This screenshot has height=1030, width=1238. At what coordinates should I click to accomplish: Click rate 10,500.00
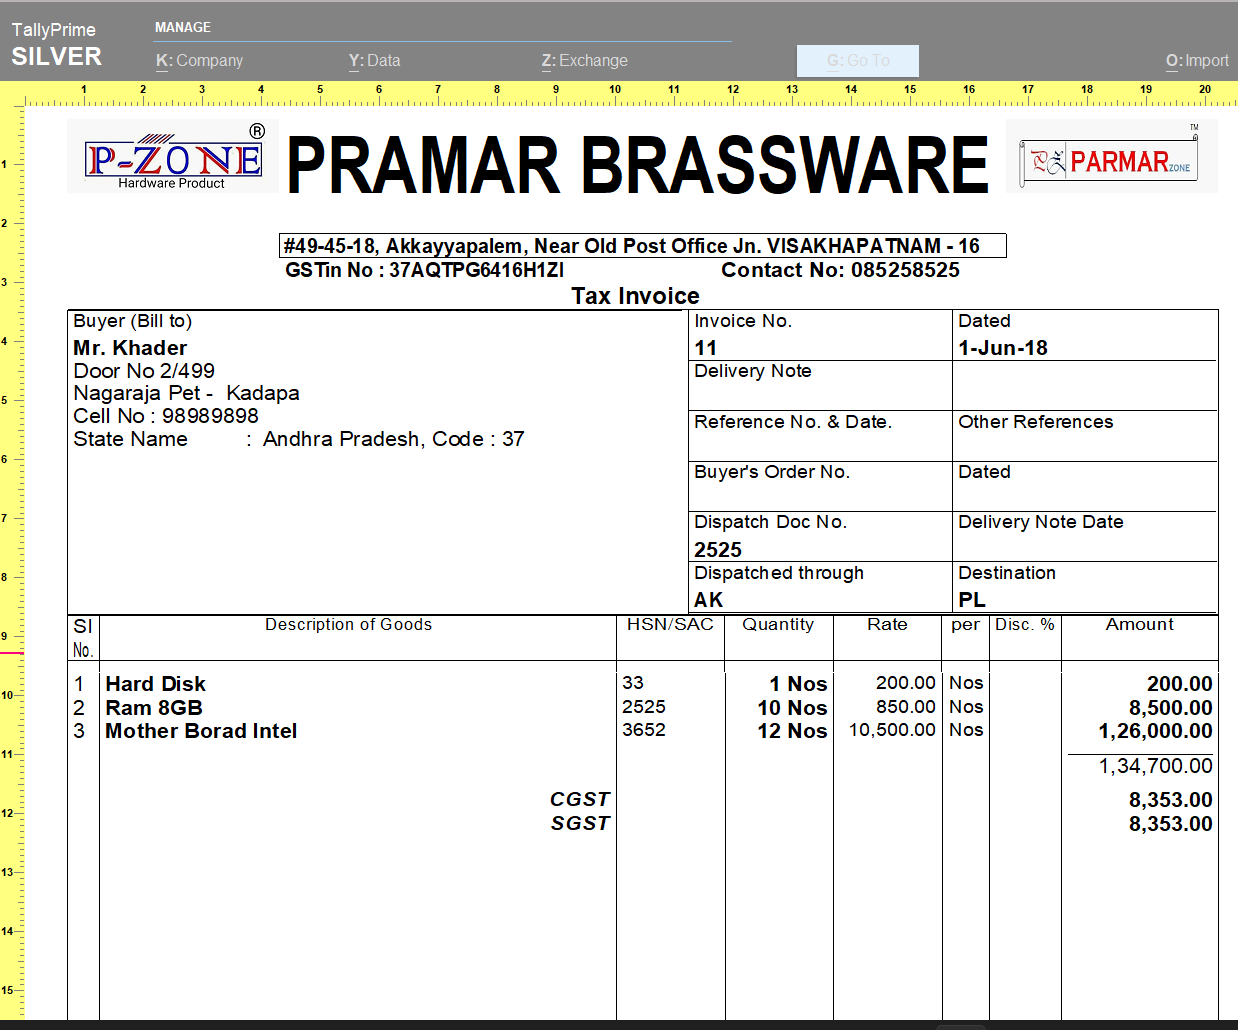point(892,730)
